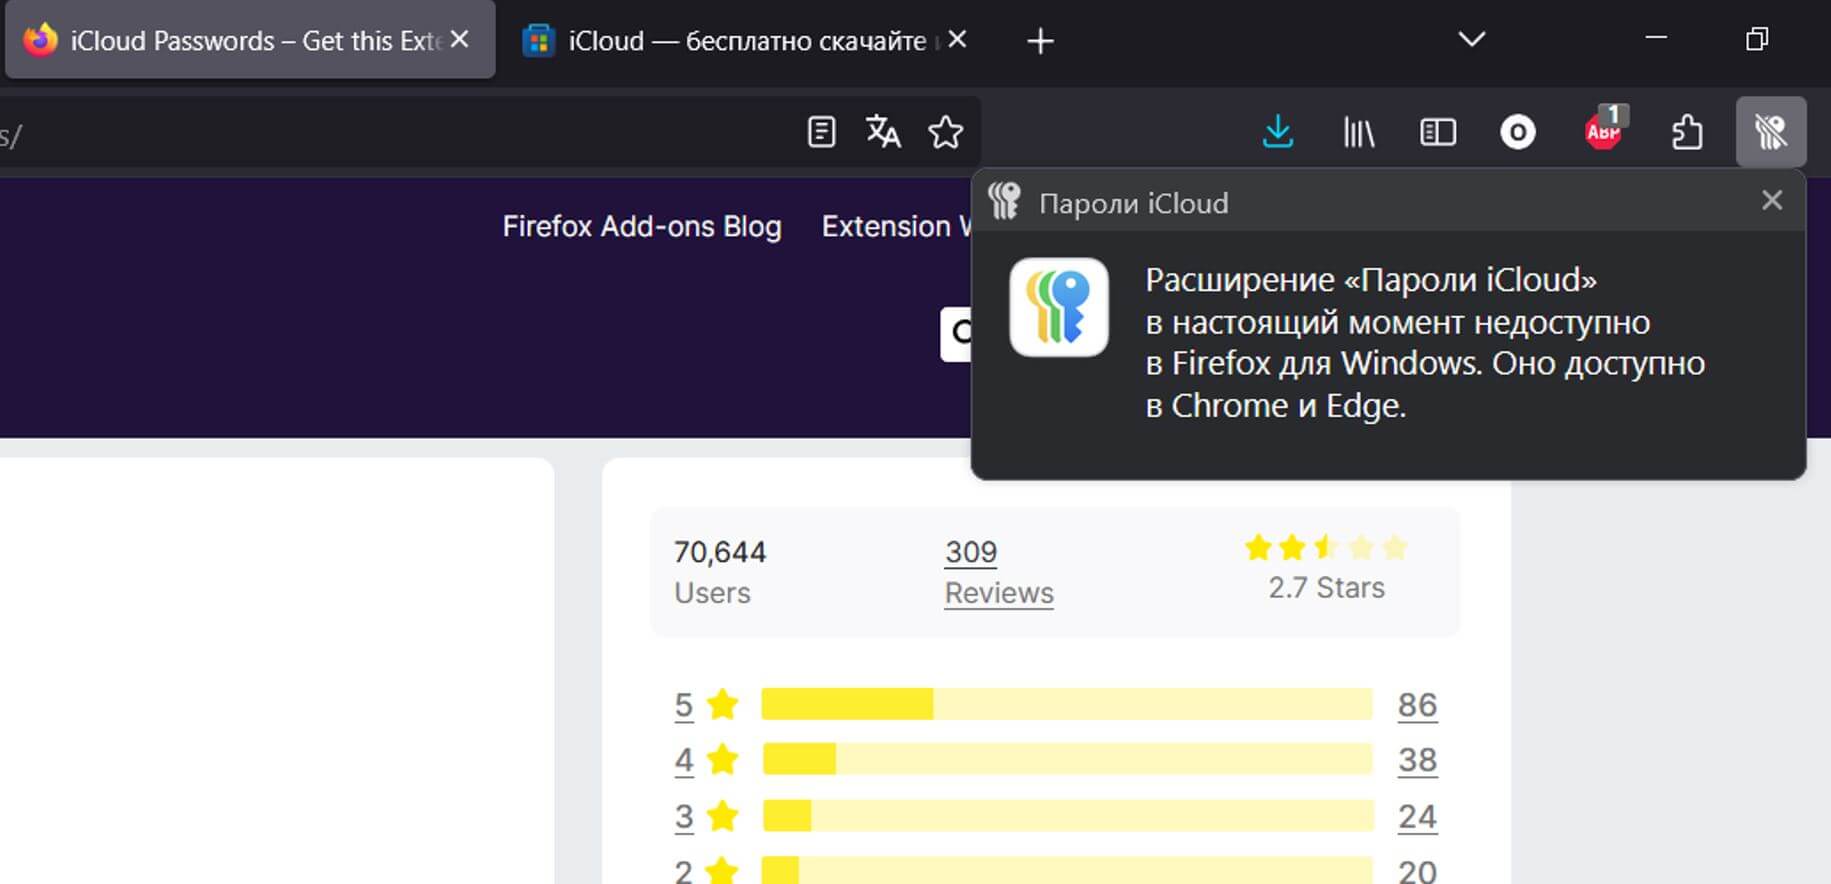Image resolution: width=1831 pixels, height=884 pixels.
Task: Open Firefox Add-ons Blog link
Action: point(642,226)
